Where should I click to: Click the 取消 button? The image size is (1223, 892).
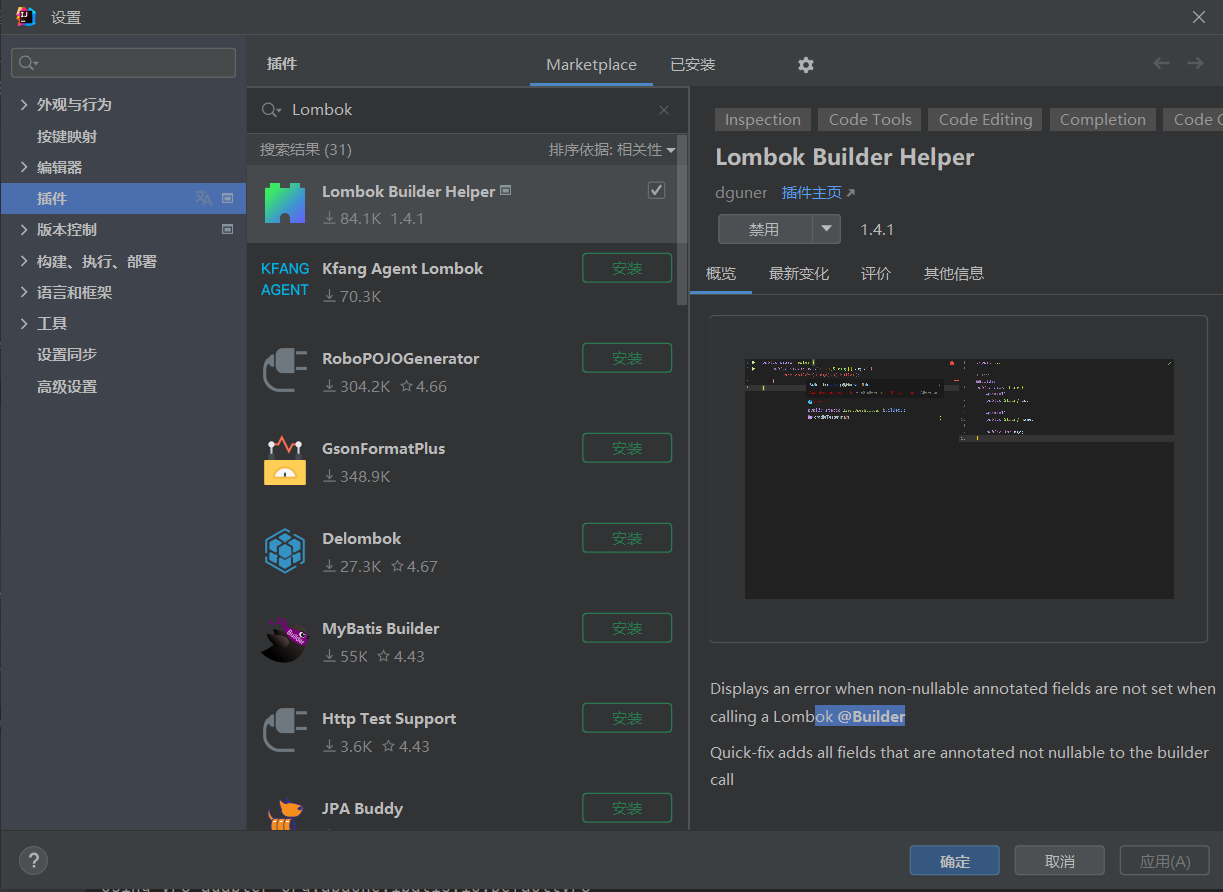tap(1060, 861)
